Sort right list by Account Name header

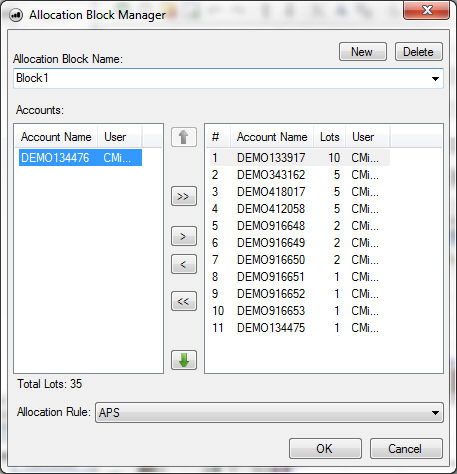(x=272, y=137)
